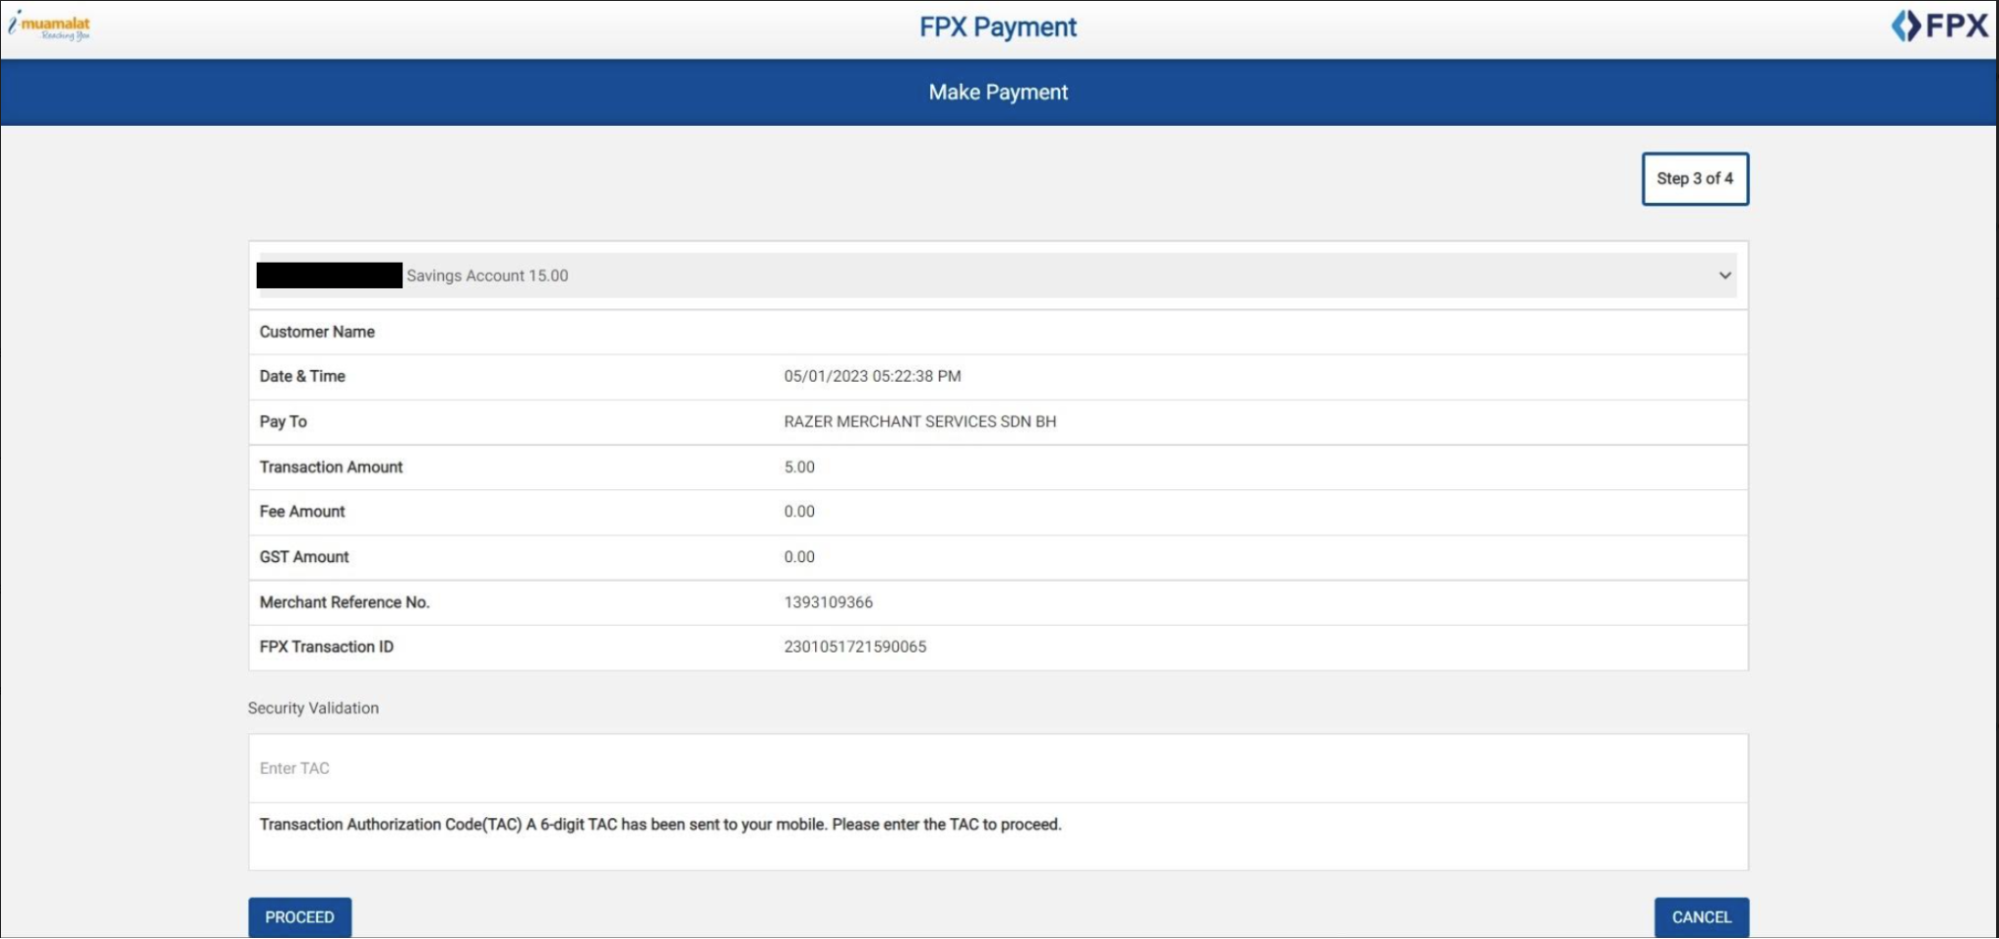Screen dimensions: 1999x939
Task: Click the chevron arrow of the account dropdown
Action: 1725,275
